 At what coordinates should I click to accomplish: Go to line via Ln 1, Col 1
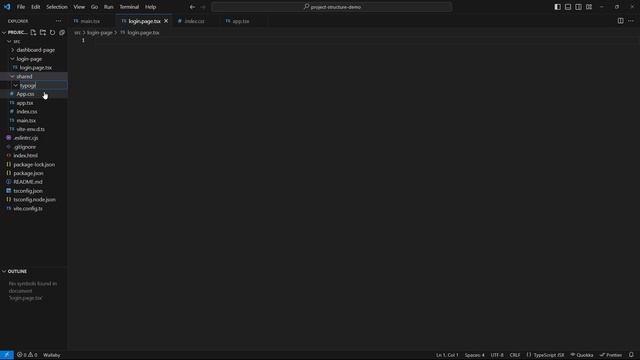447,355
